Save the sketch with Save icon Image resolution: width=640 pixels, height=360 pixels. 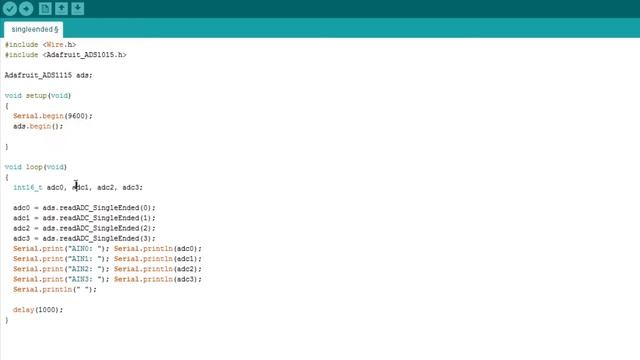78,9
